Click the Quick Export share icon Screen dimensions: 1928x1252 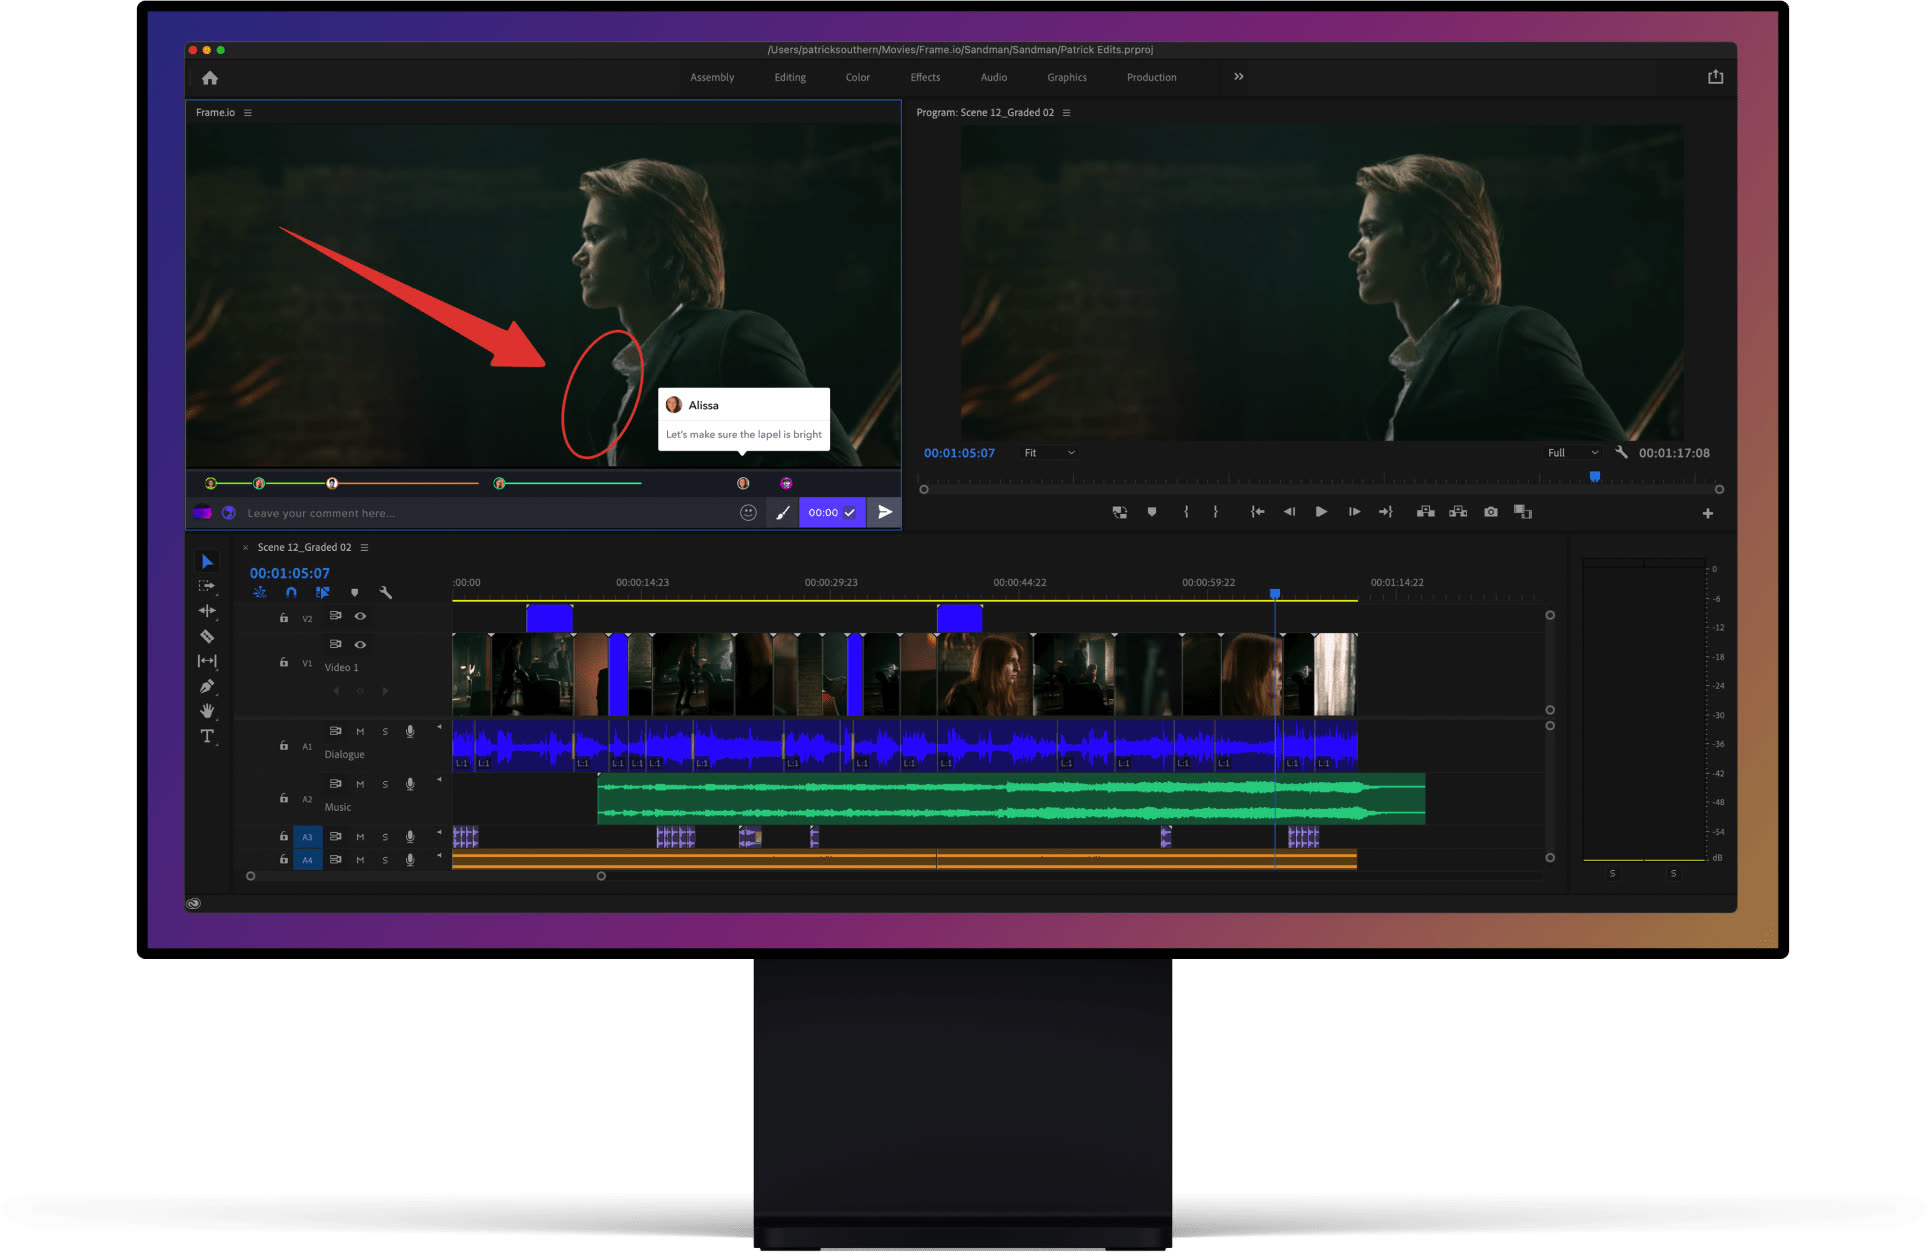tap(1715, 77)
